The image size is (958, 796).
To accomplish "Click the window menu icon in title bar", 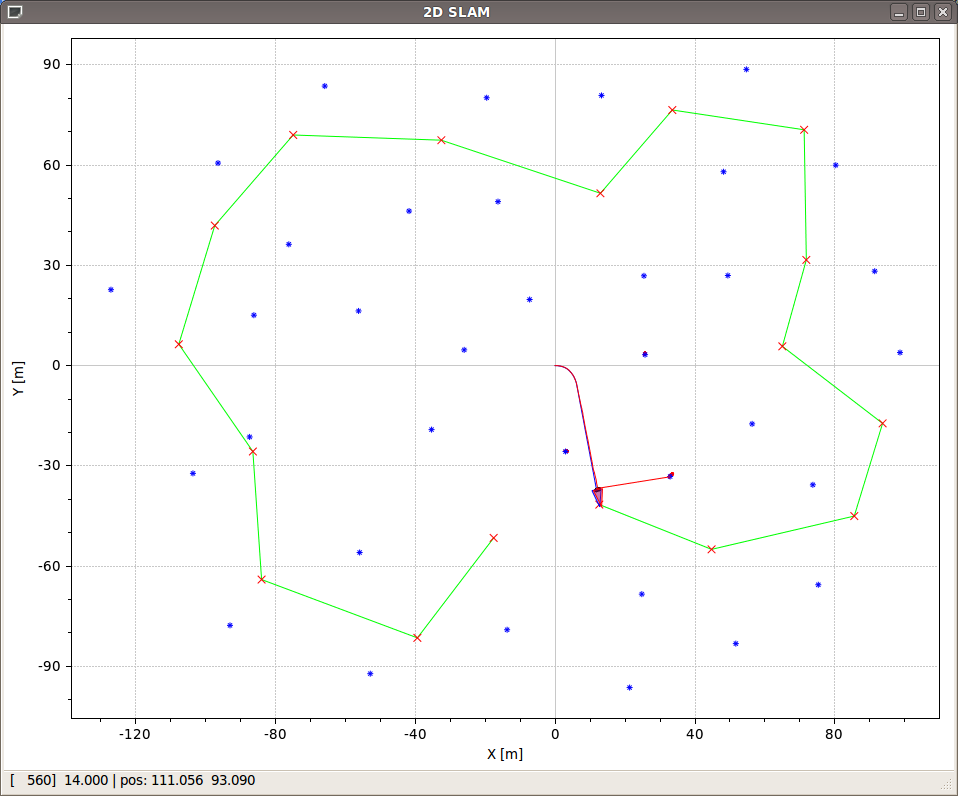I will pos(14,12).
